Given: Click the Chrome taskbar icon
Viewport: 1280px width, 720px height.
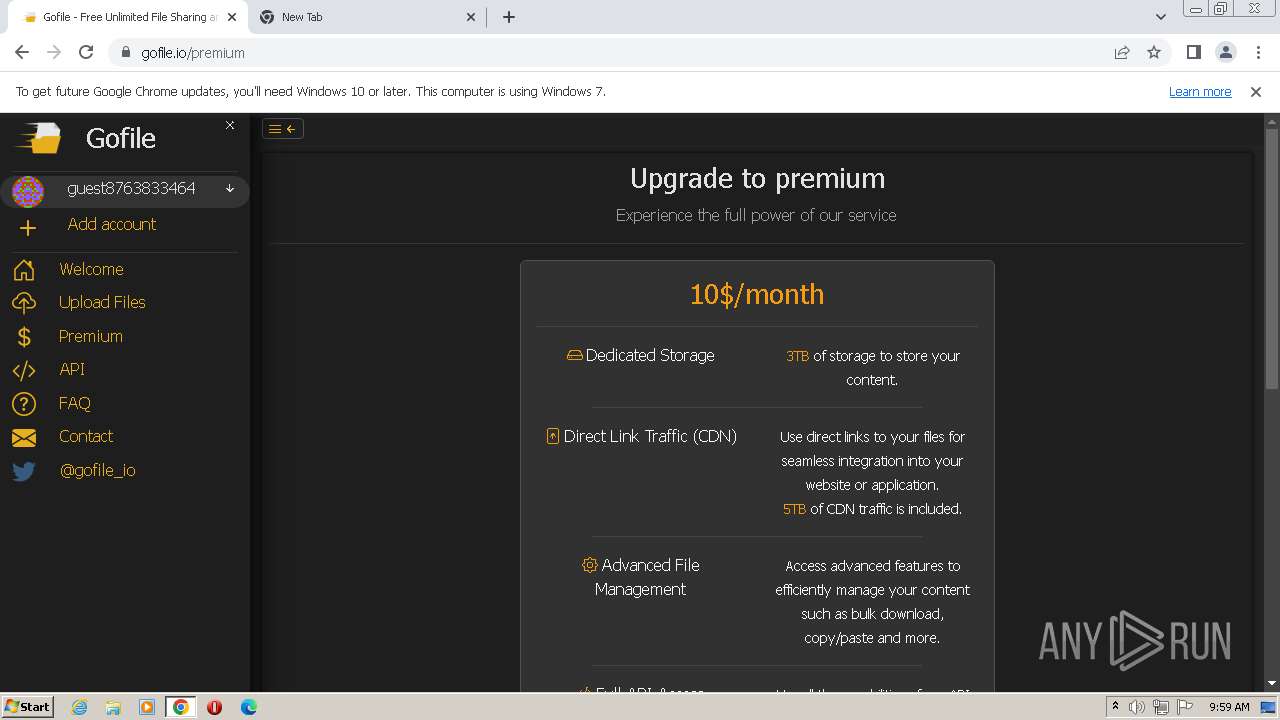Looking at the screenshot, I should (181, 707).
